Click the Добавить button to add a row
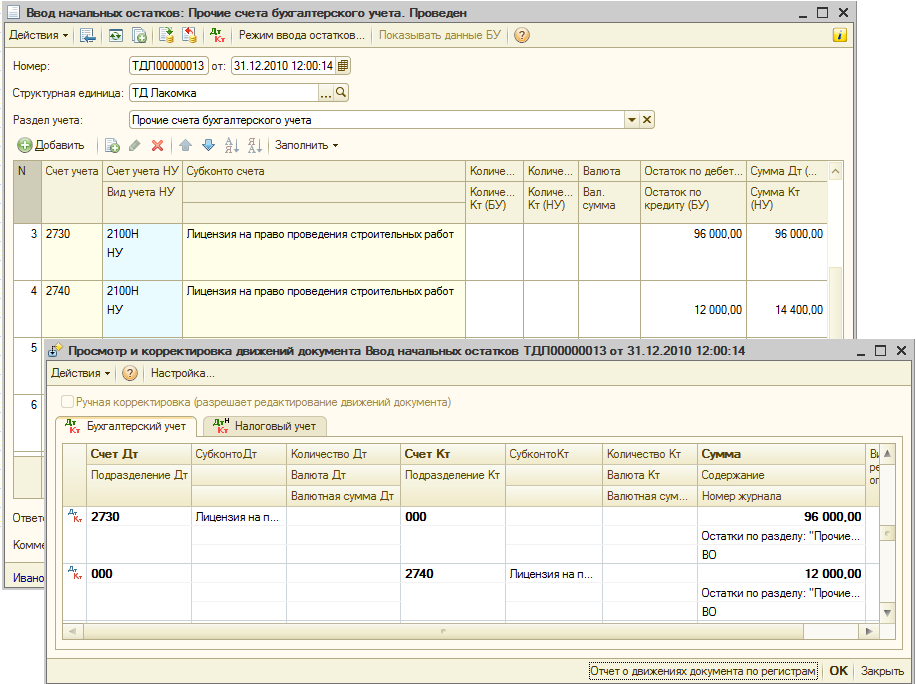Viewport: 916px width, 684px height. [x=51, y=145]
